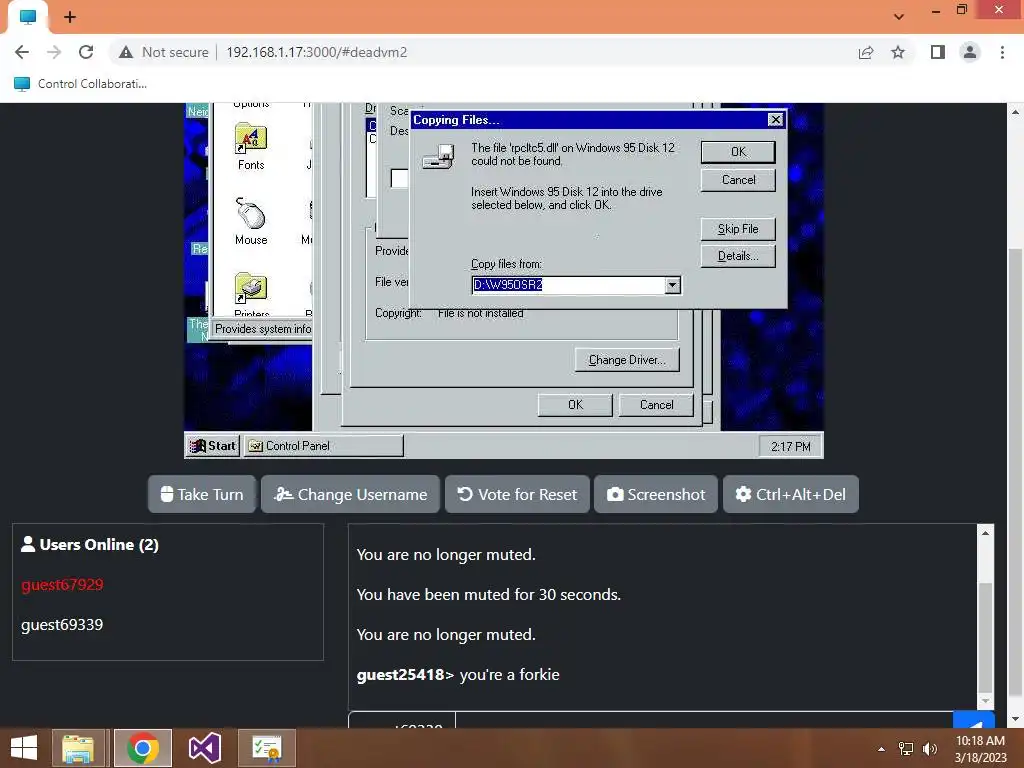
Task: Open a new browser tab
Action: (x=70, y=17)
